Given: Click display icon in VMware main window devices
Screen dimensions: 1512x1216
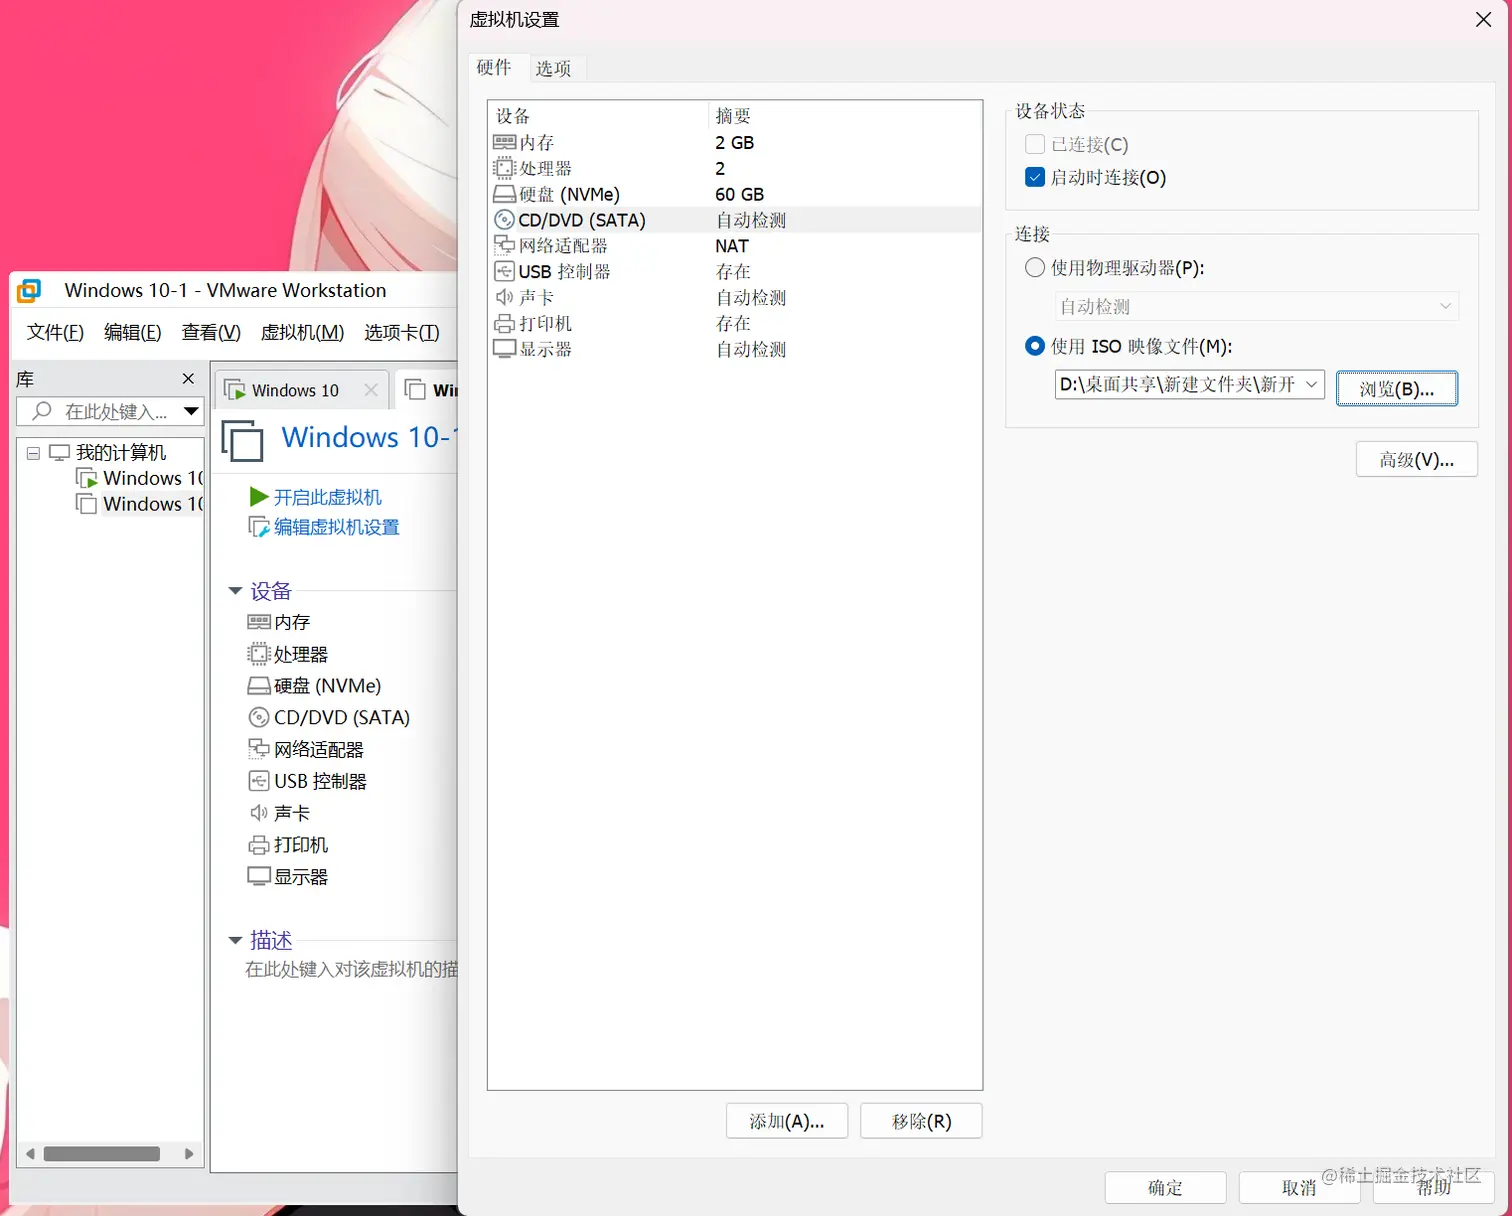Looking at the screenshot, I should click(x=259, y=877).
